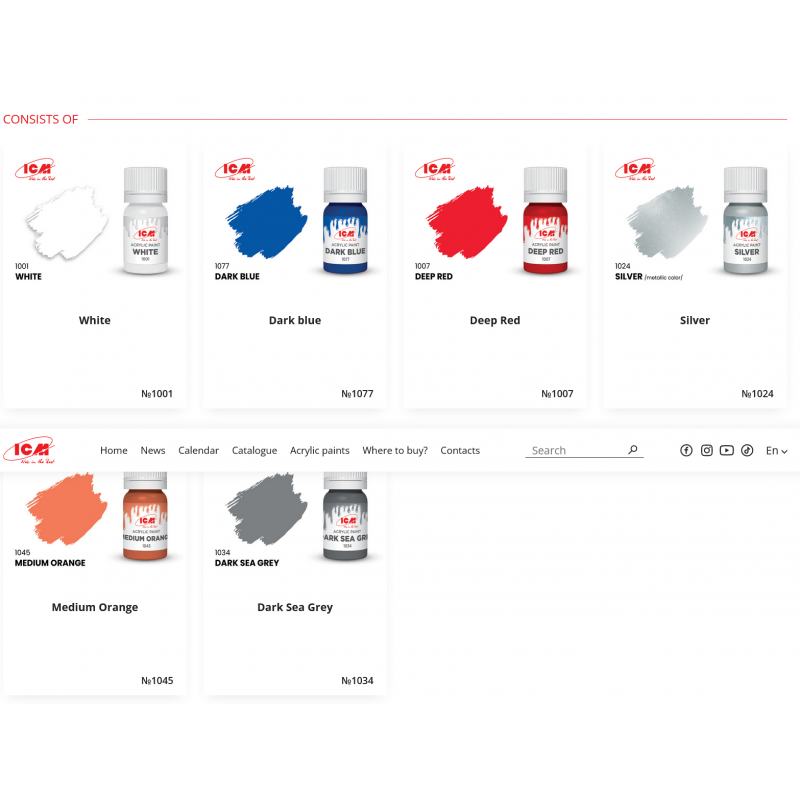Expand the En language dropdown
This screenshot has height=800, width=800.
click(777, 451)
